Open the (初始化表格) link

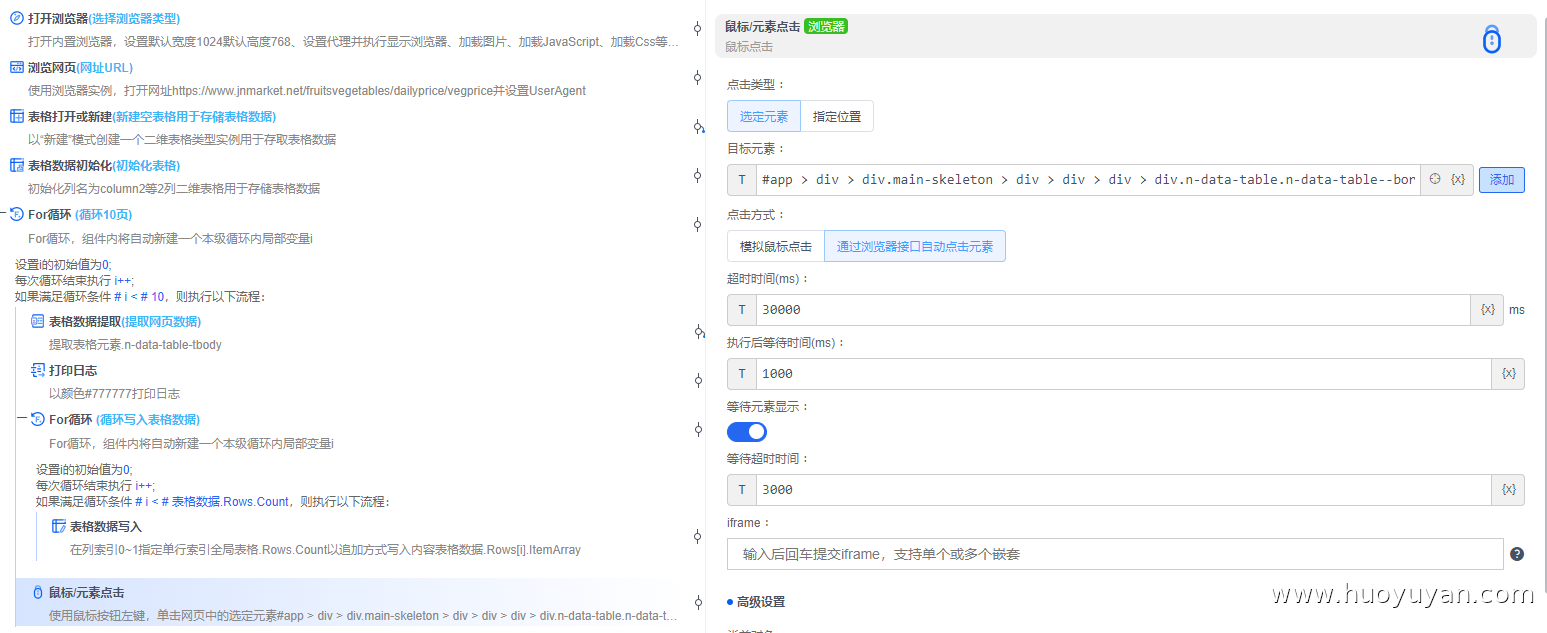click(146, 165)
